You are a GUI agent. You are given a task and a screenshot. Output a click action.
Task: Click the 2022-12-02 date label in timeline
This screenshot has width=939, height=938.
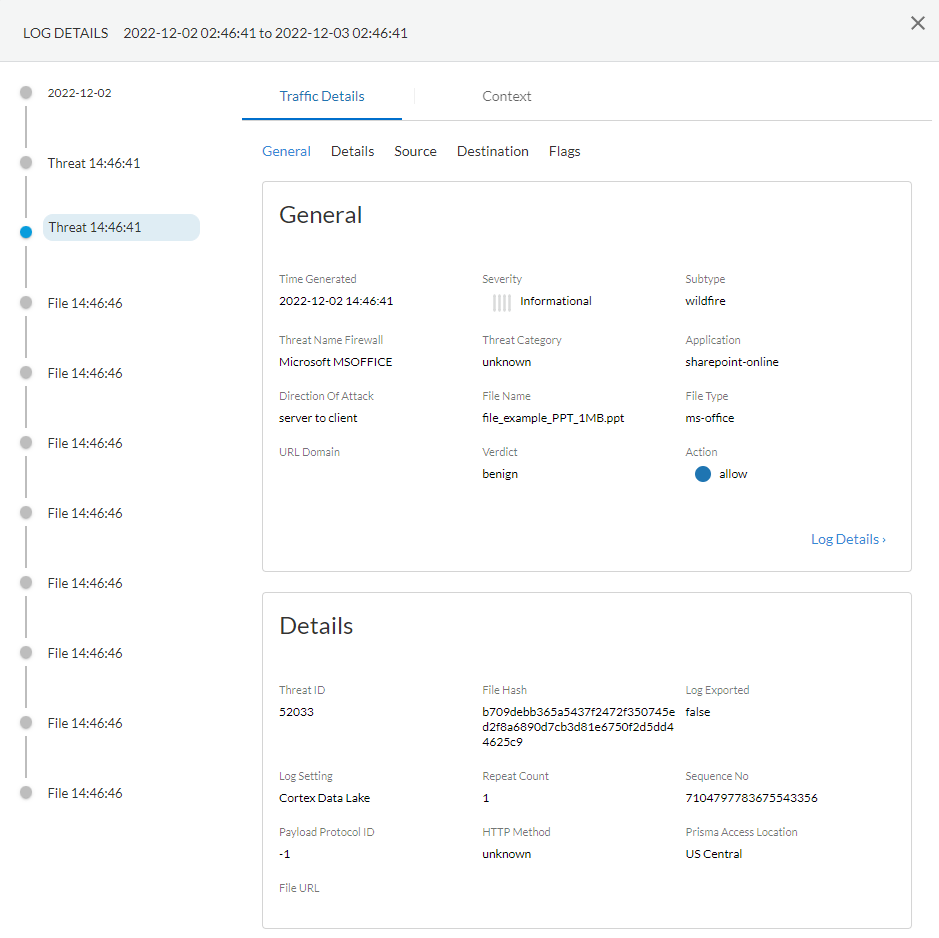[x=79, y=93]
